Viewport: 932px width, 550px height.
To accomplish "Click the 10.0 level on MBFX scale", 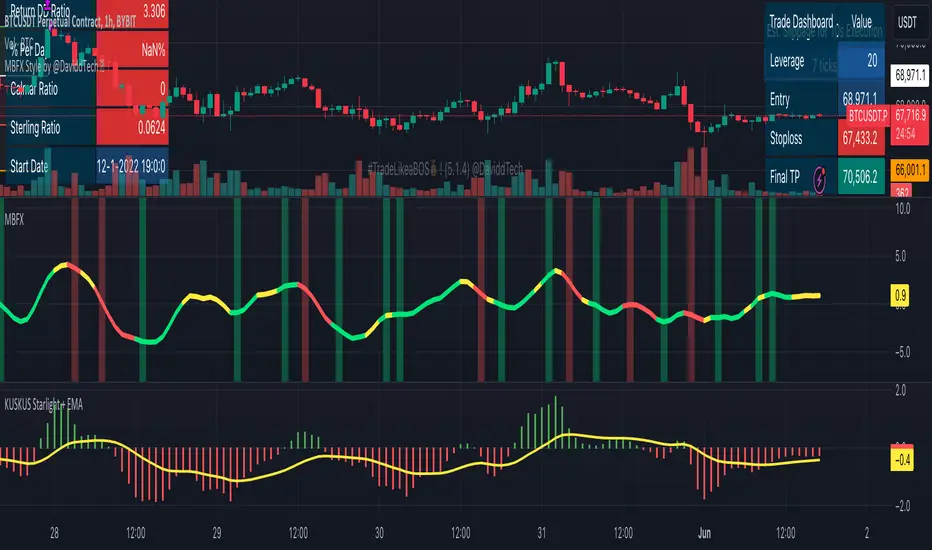I will (x=902, y=209).
